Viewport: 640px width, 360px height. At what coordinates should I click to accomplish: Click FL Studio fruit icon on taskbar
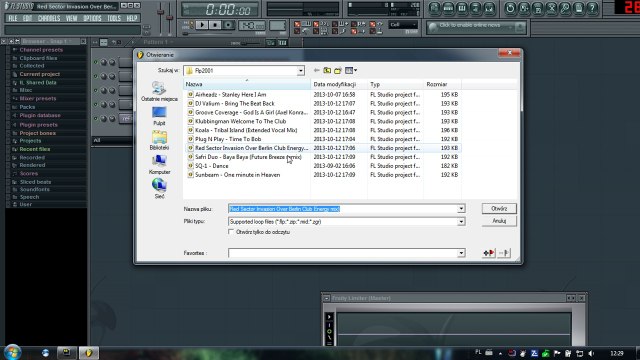(89, 353)
